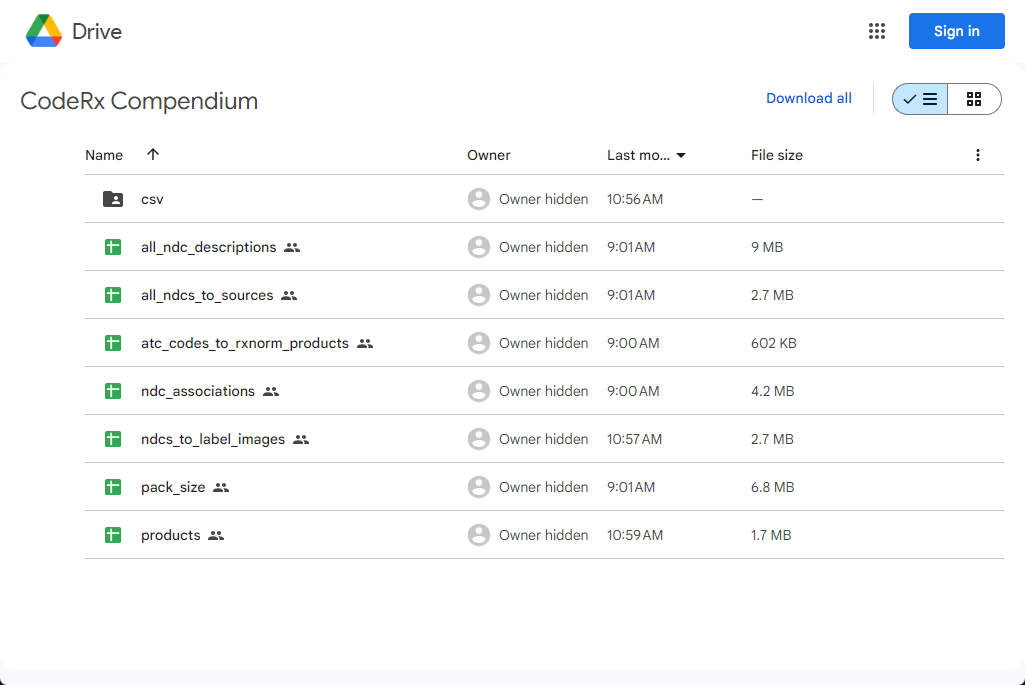Expand the csv folder
Viewport: 1025px width, 685px height.
coord(152,198)
